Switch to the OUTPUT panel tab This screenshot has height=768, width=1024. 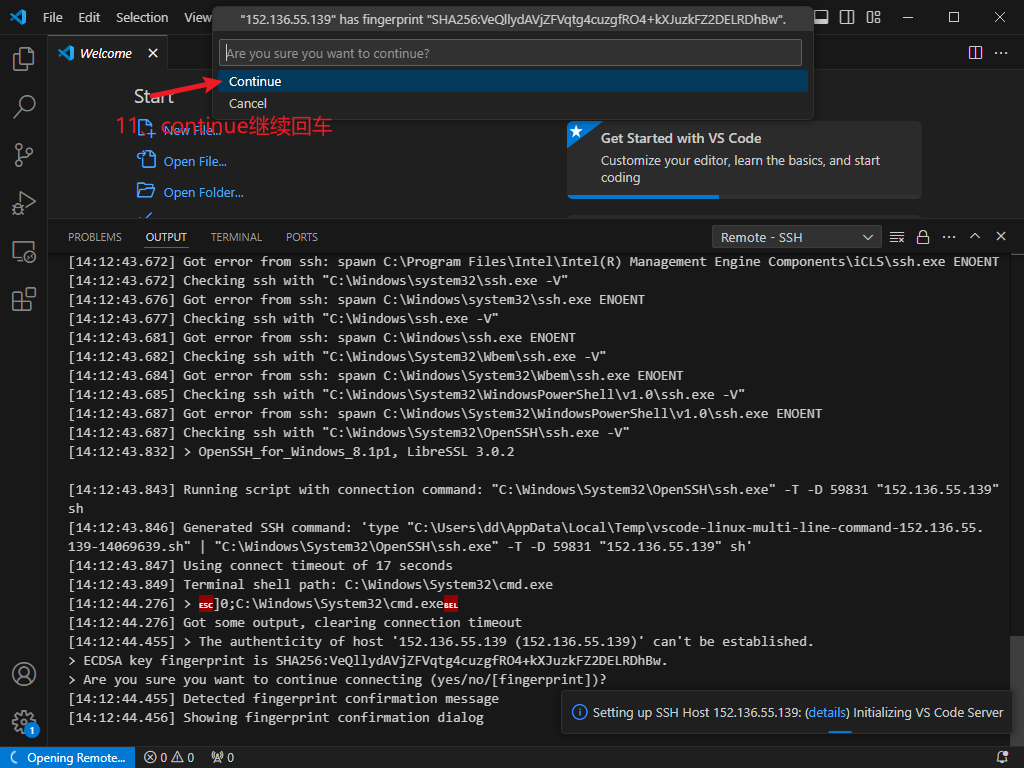click(166, 237)
